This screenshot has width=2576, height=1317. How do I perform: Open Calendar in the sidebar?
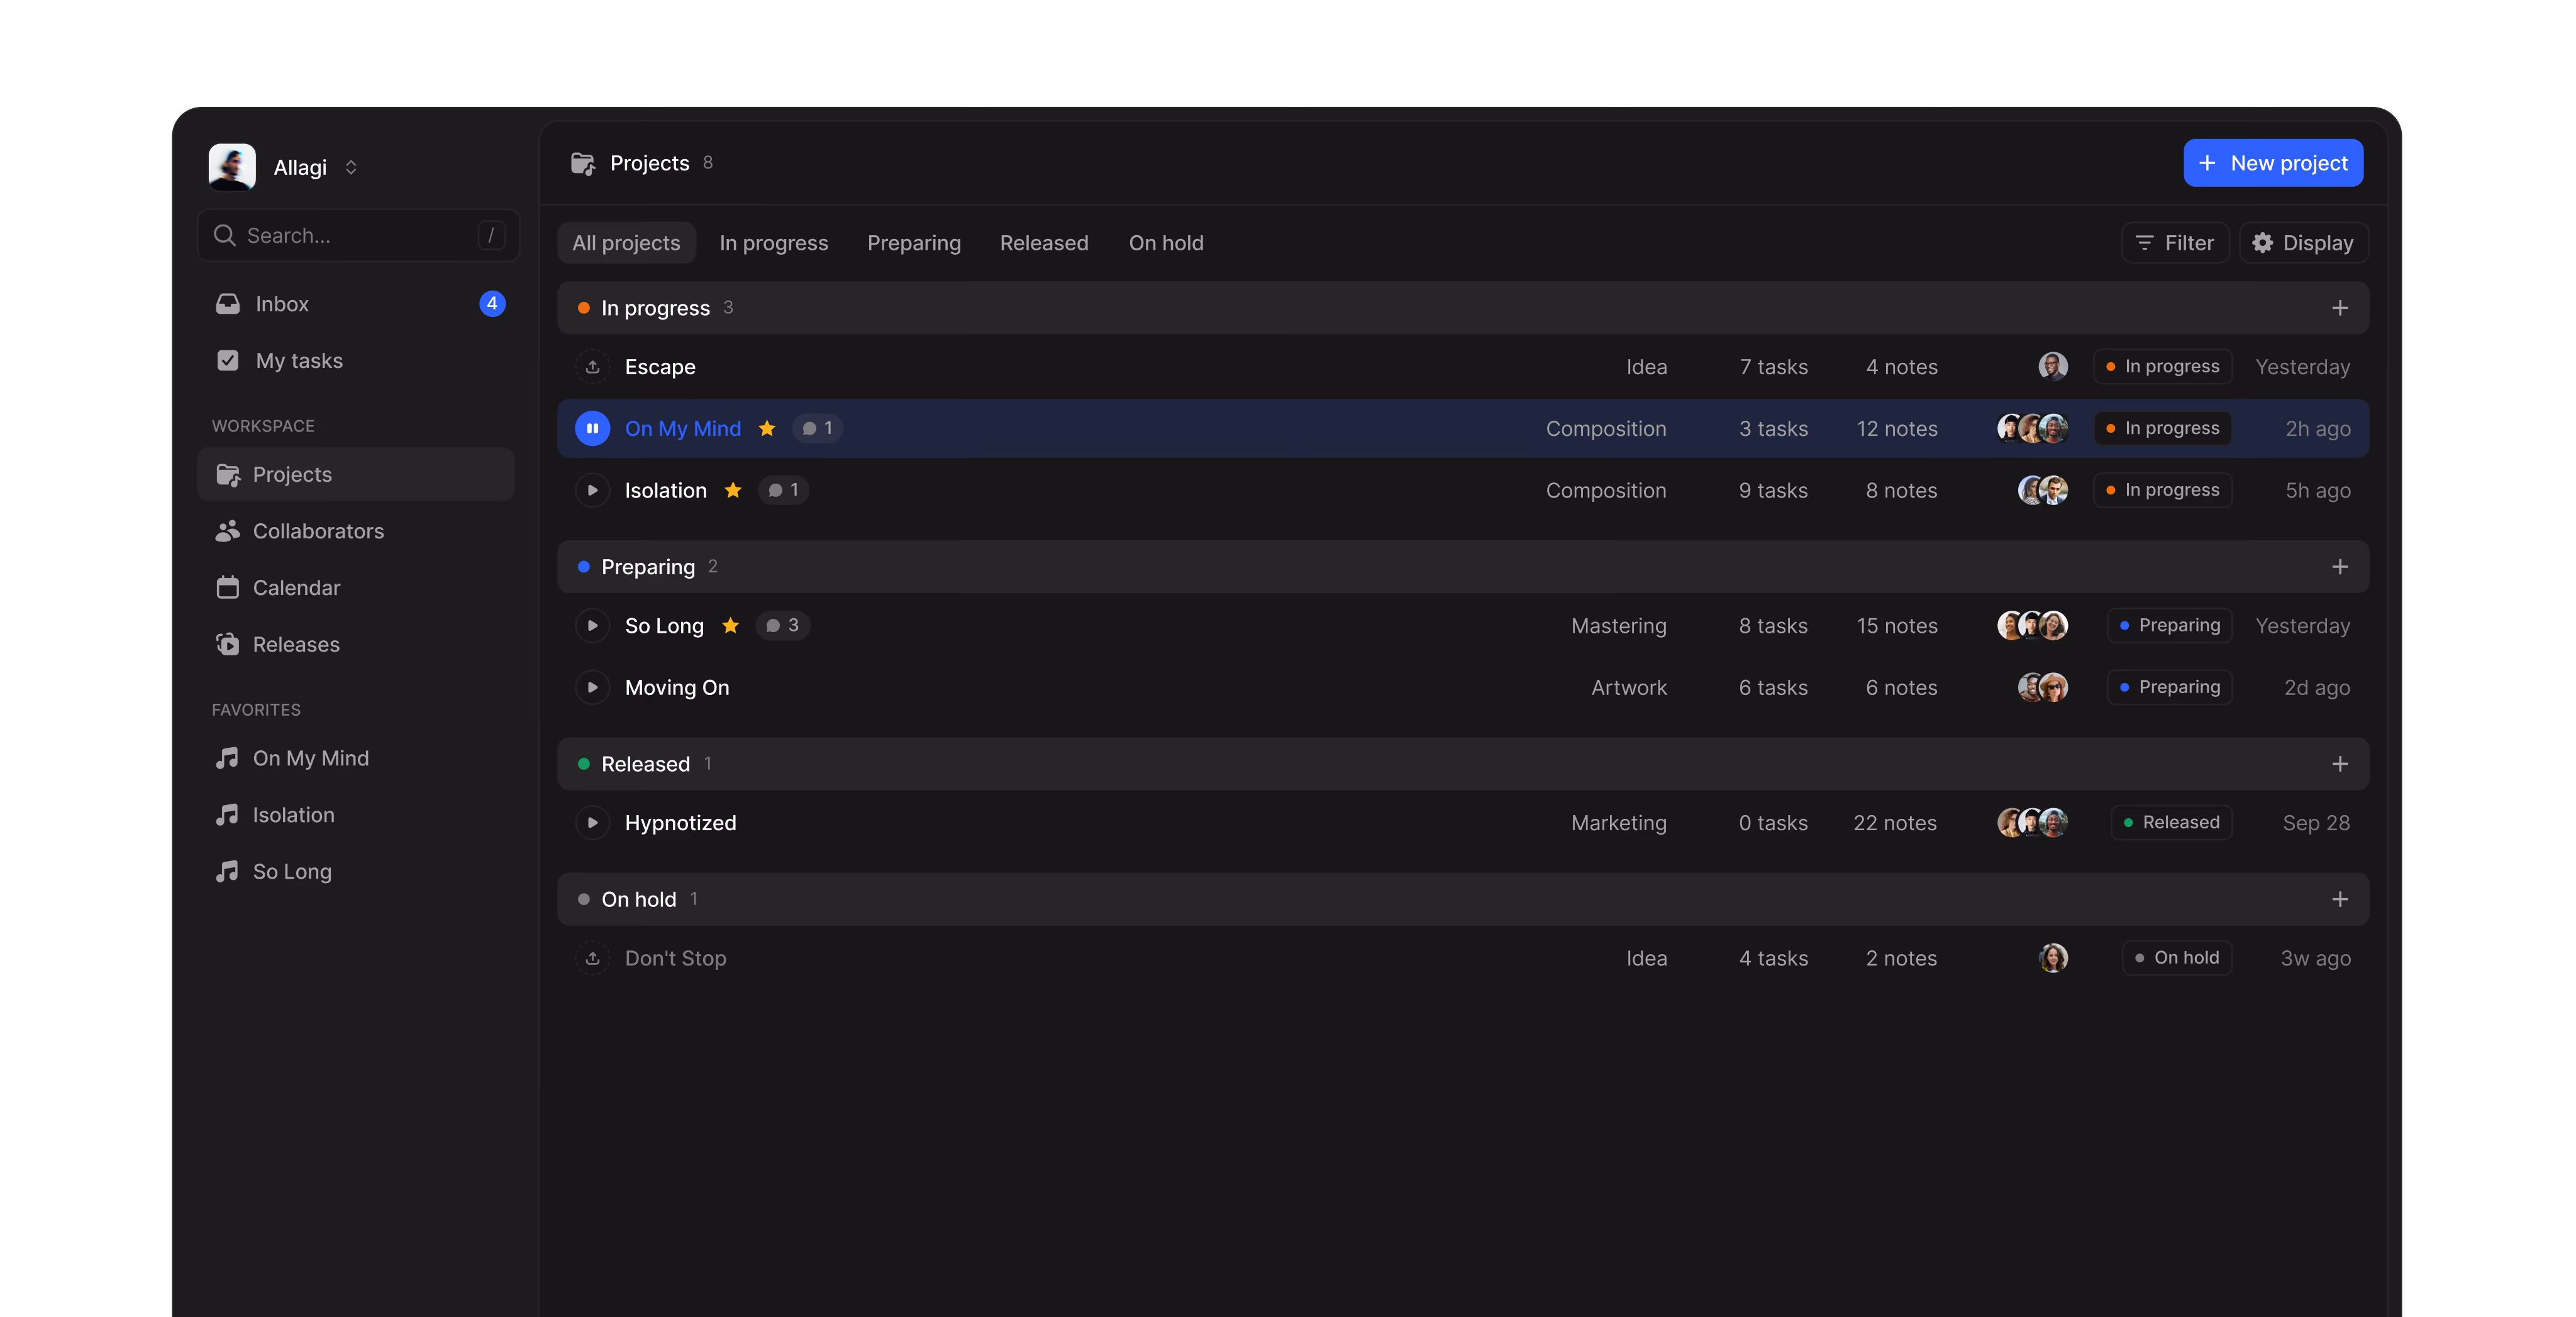point(357,588)
